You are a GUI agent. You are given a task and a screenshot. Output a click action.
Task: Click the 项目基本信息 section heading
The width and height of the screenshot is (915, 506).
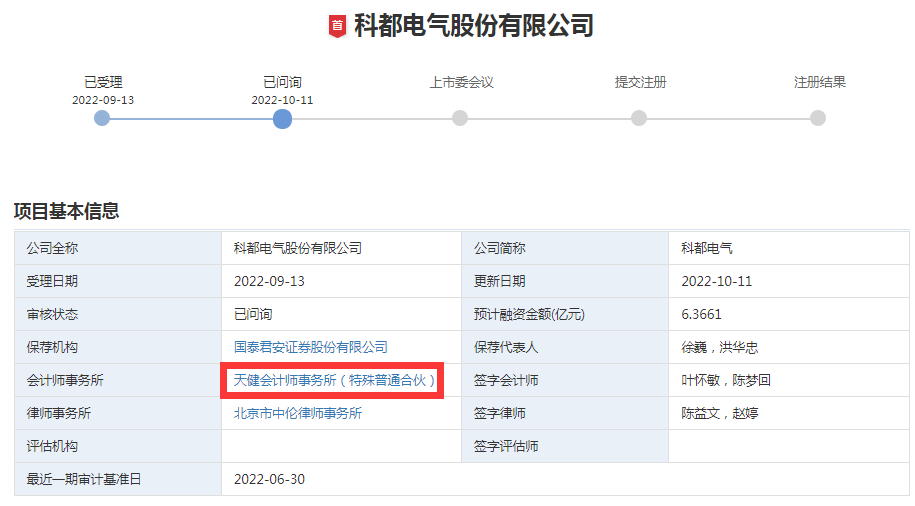pos(67,211)
